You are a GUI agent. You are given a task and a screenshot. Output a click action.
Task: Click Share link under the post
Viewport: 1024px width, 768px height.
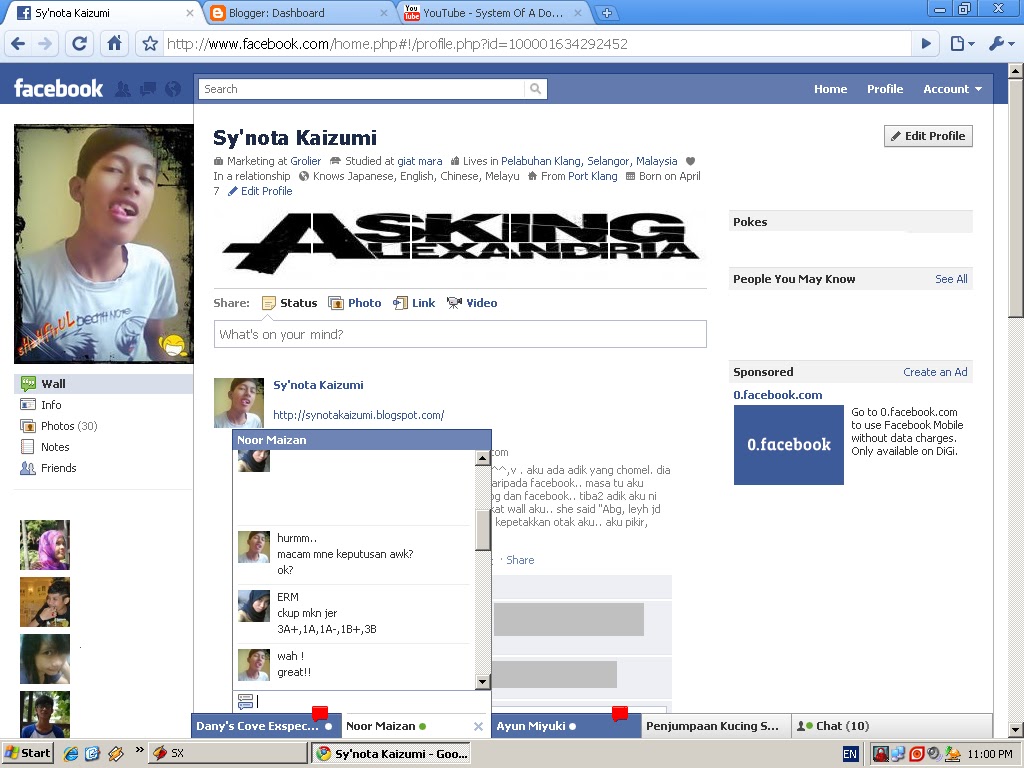coord(520,560)
